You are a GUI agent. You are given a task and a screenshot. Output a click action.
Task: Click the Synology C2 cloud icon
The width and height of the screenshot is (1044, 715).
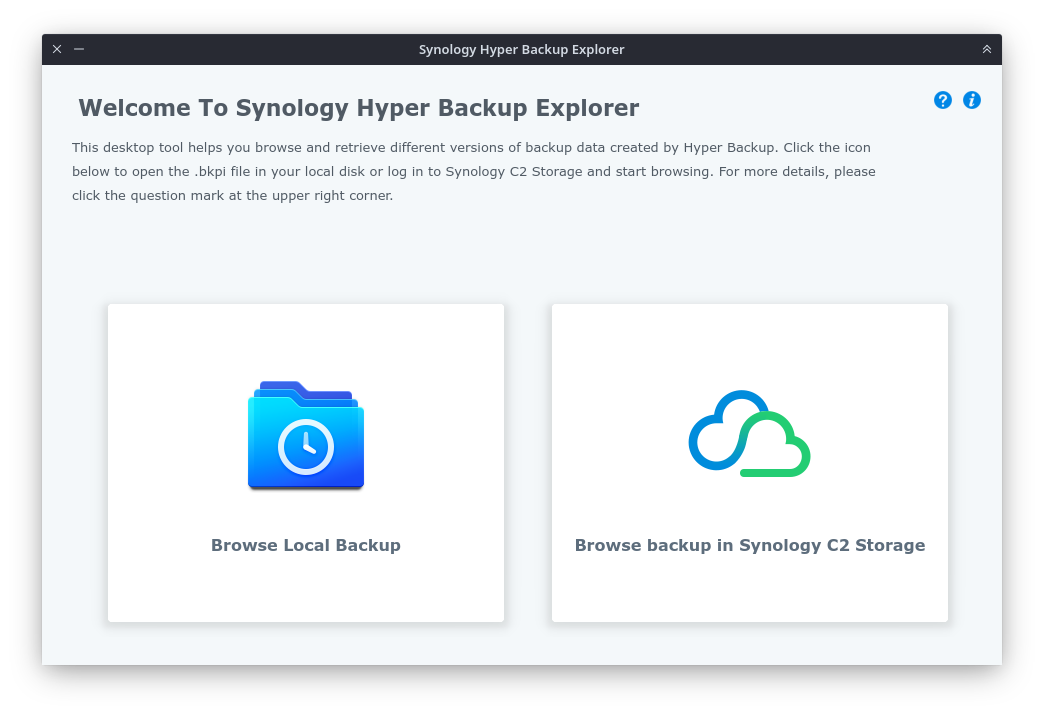[749, 433]
